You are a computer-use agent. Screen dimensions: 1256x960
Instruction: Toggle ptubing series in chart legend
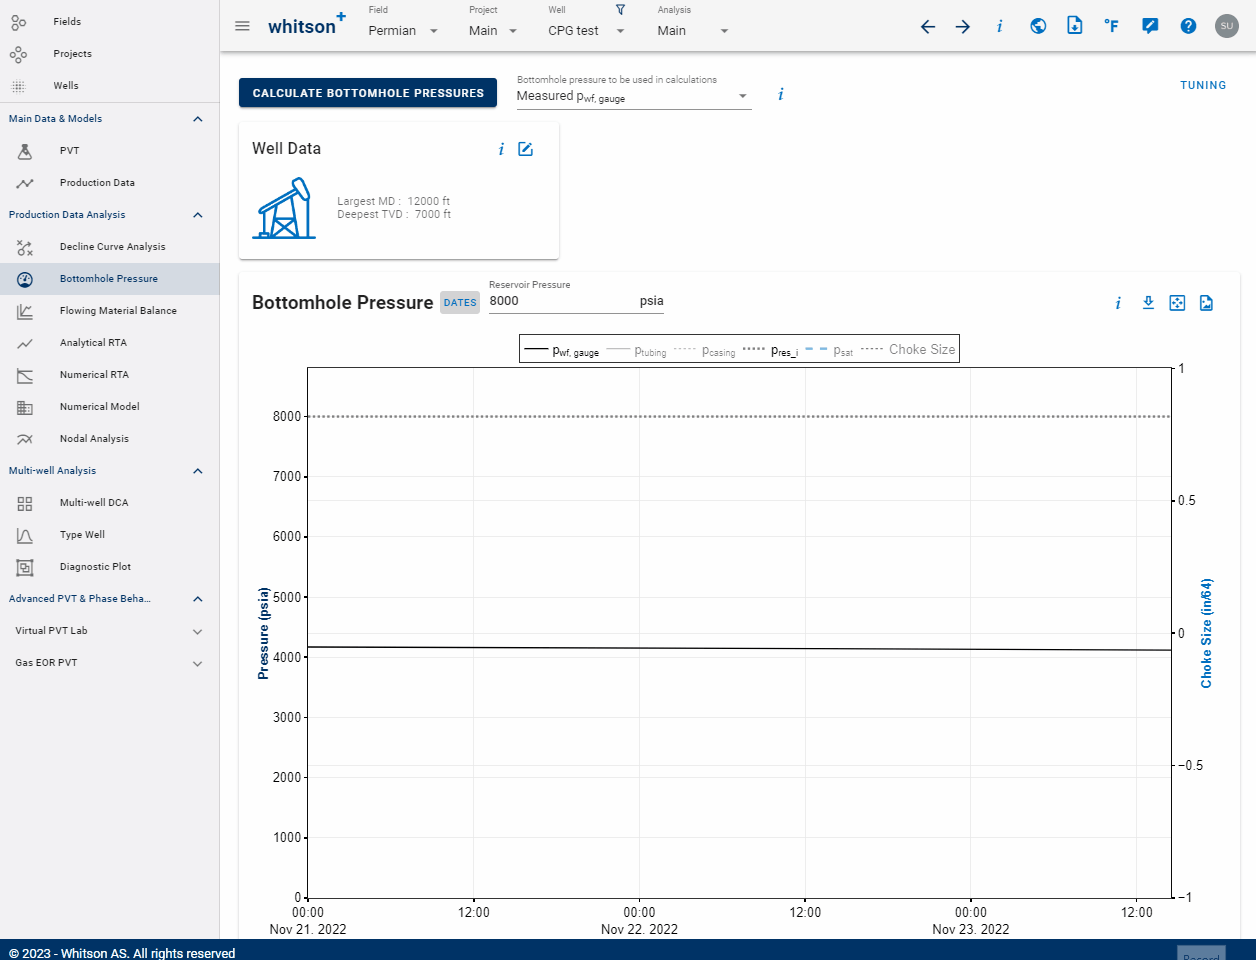(x=636, y=350)
